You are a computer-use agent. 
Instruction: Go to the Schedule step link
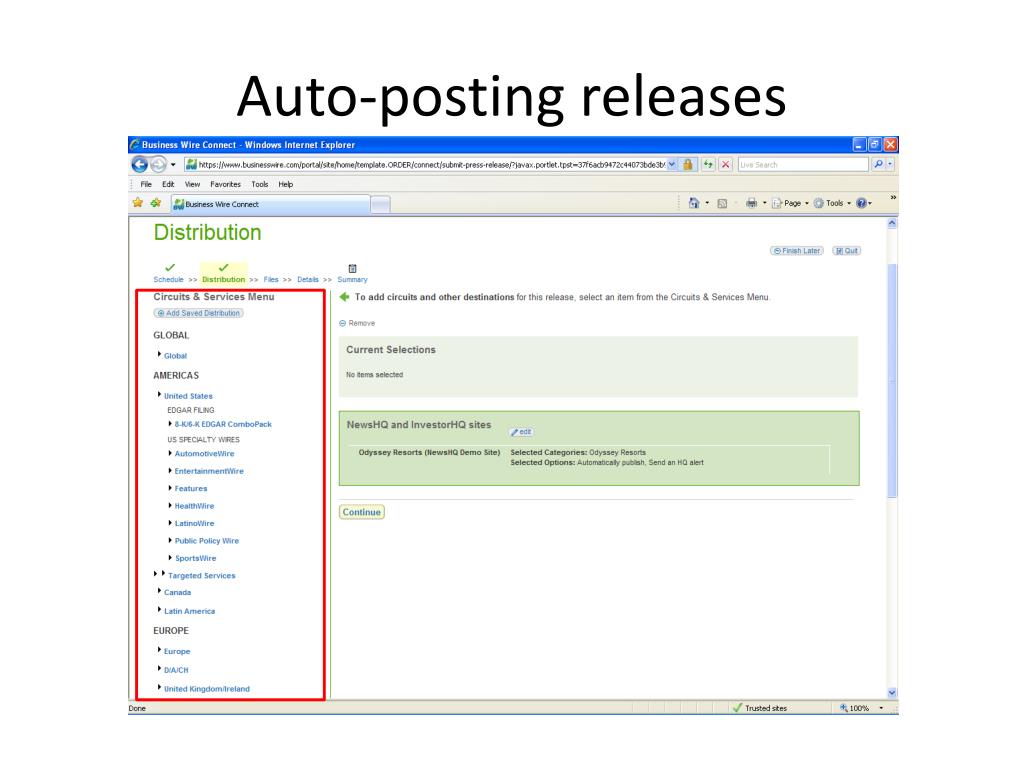pyautogui.click(x=168, y=280)
